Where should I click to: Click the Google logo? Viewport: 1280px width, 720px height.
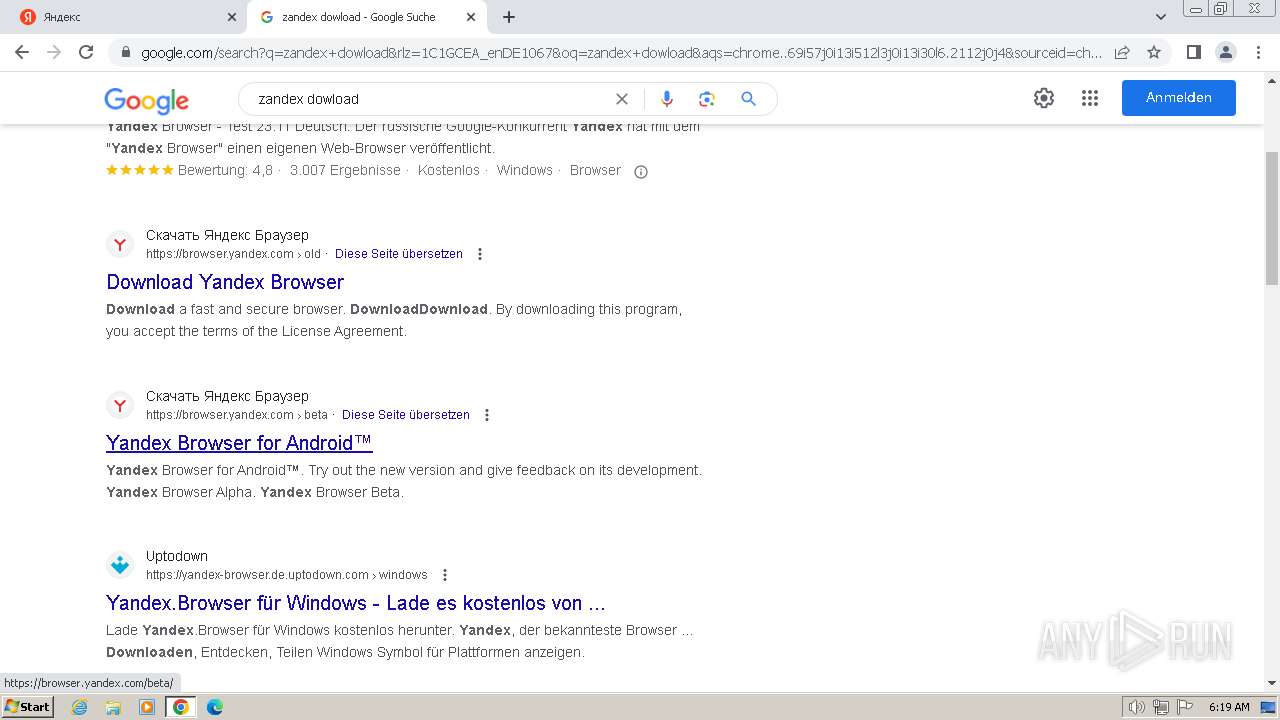[146, 100]
